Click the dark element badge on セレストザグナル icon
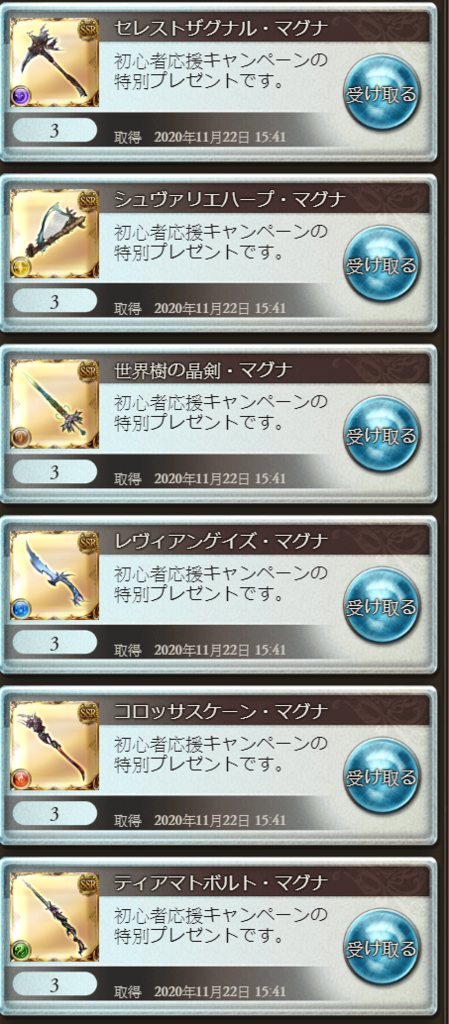The image size is (449, 1024). pyautogui.click(x=21, y=96)
